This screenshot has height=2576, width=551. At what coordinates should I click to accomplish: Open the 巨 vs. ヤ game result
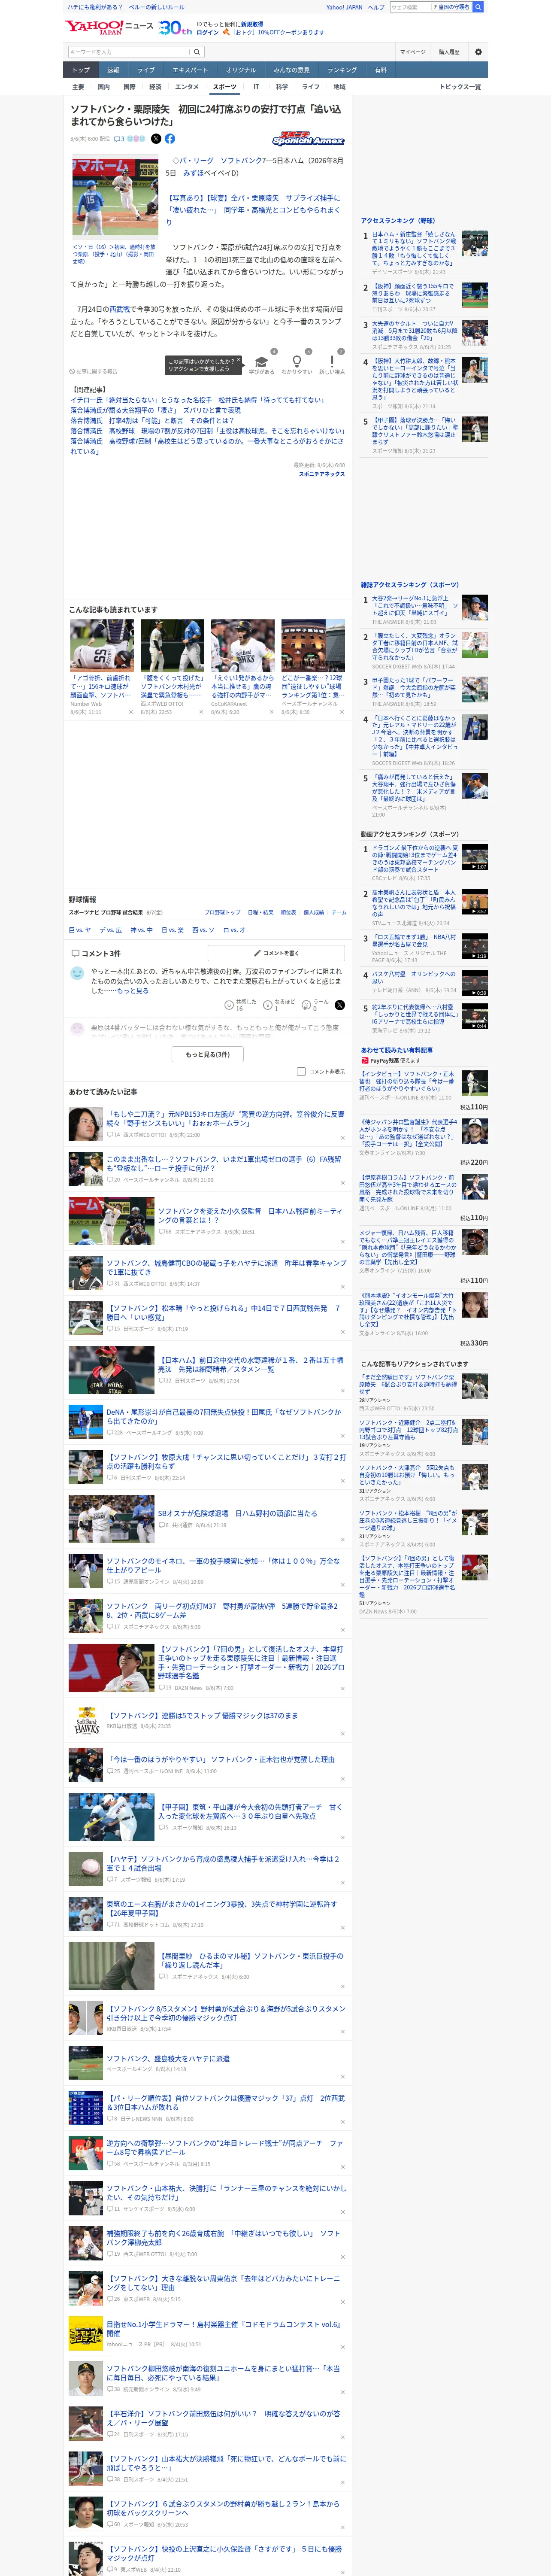click(80, 930)
